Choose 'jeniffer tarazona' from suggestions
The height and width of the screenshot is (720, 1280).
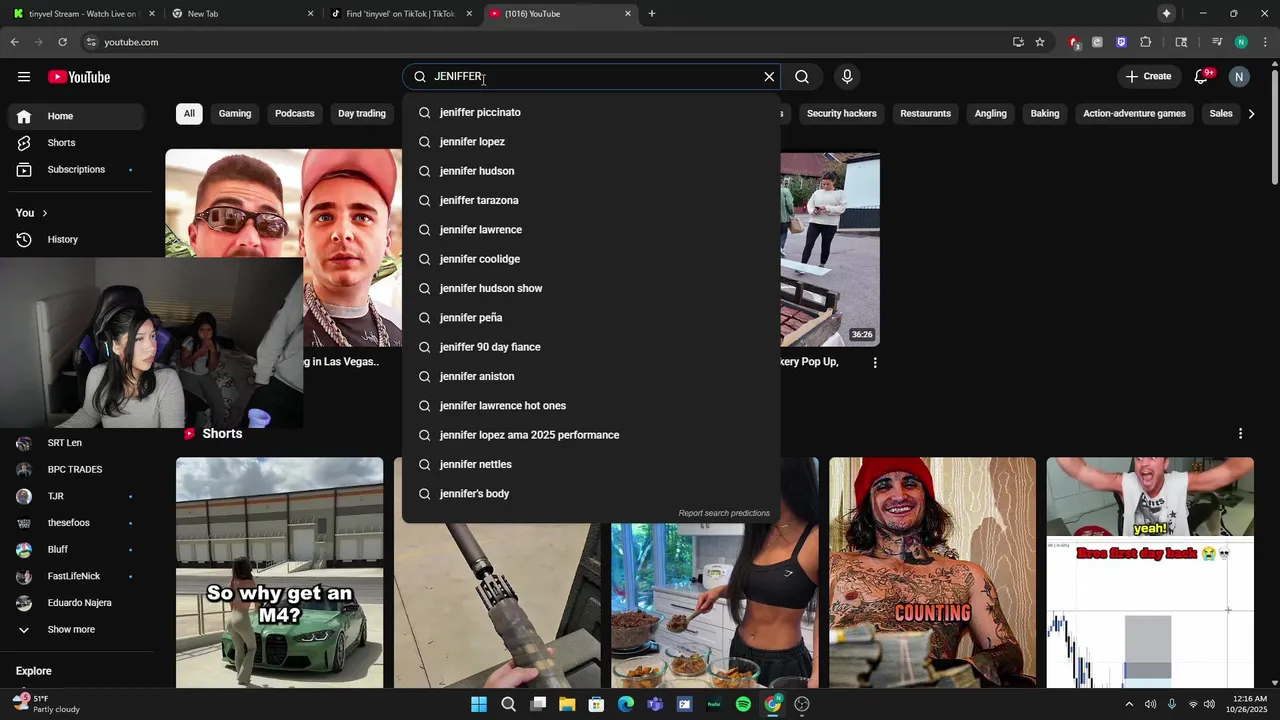pos(591,200)
